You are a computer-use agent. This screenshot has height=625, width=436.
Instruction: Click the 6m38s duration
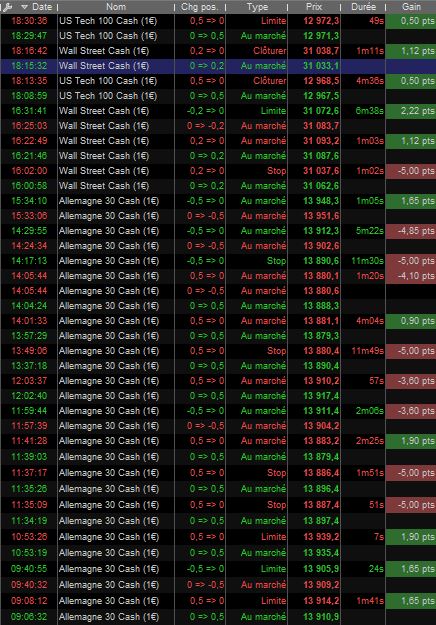coord(370,111)
